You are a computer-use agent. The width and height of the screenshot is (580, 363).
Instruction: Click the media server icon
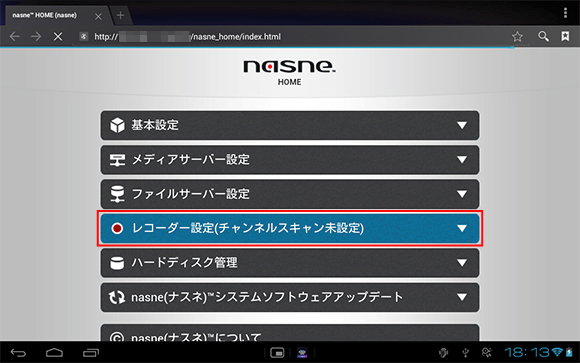[117, 160]
